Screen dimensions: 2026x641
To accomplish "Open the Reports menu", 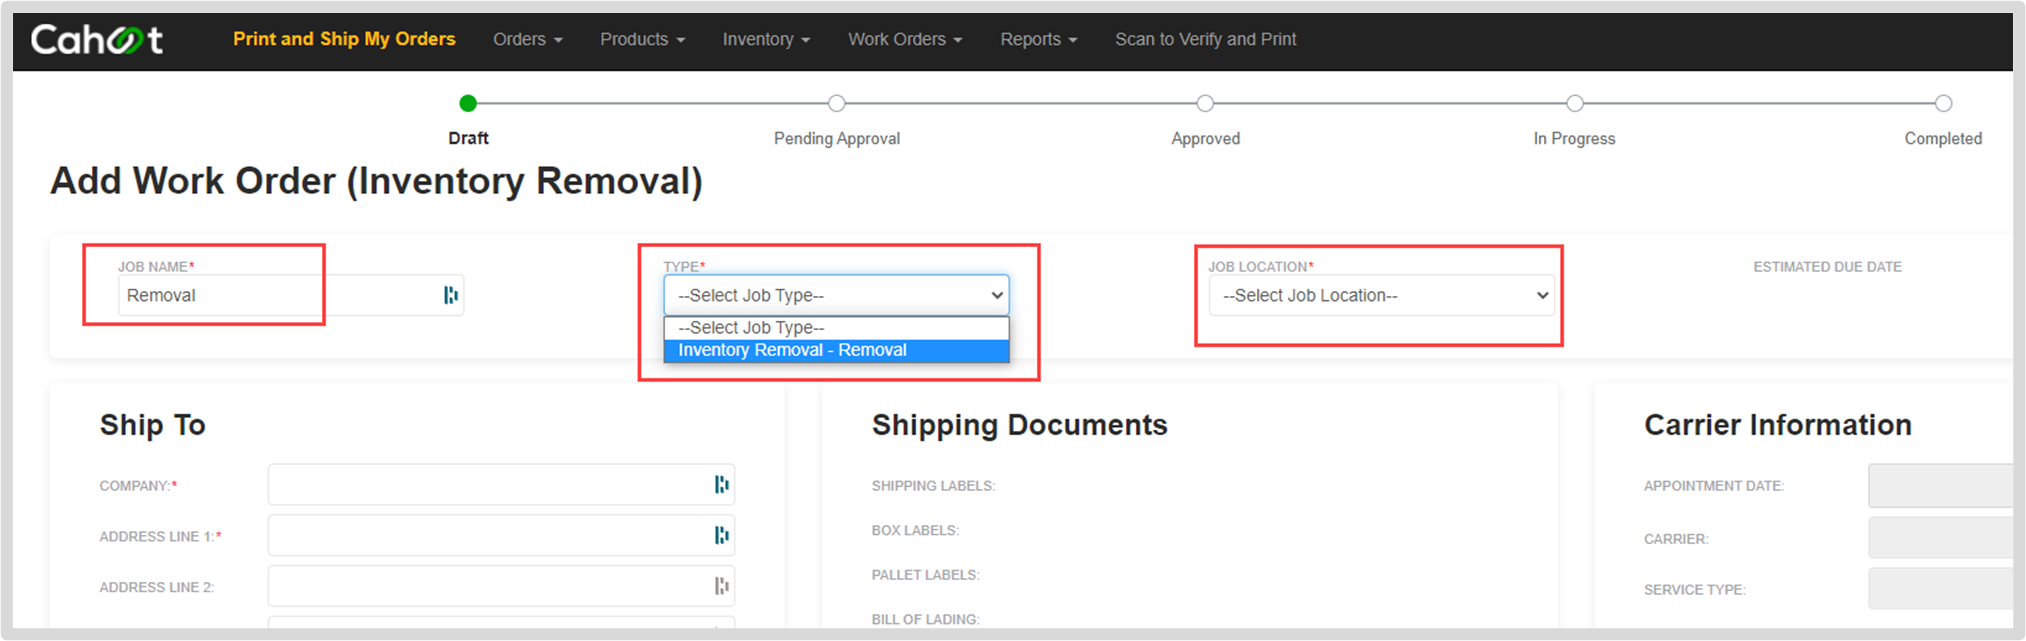I will tap(1039, 39).
